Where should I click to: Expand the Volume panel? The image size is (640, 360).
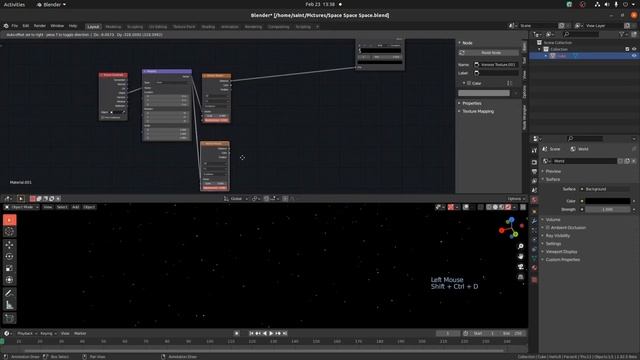(553, 220)
